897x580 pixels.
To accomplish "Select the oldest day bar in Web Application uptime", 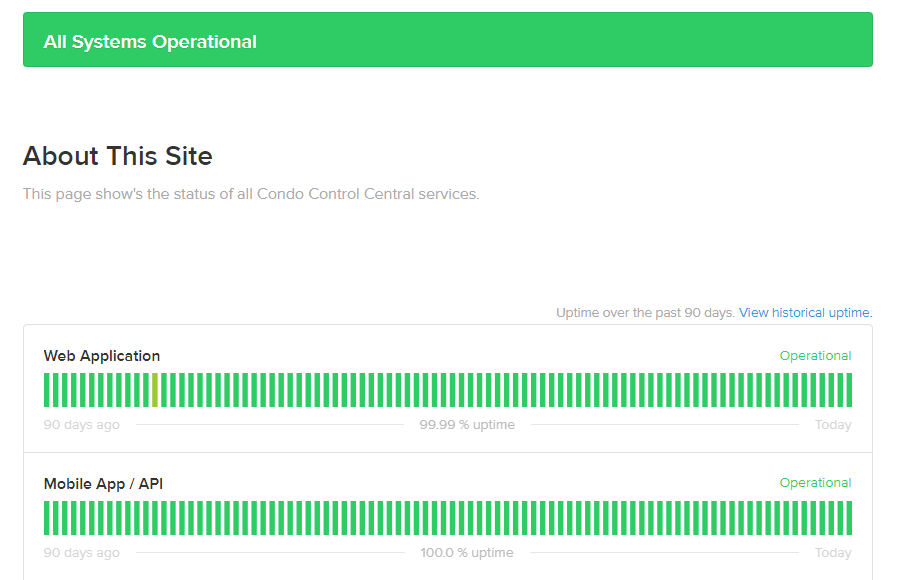I will [x=46, y=390].
